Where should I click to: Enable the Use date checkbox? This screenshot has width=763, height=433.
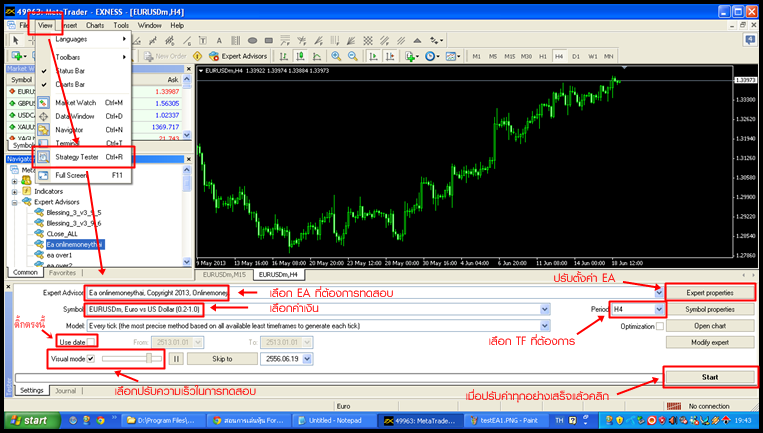(x=91, y=342)
